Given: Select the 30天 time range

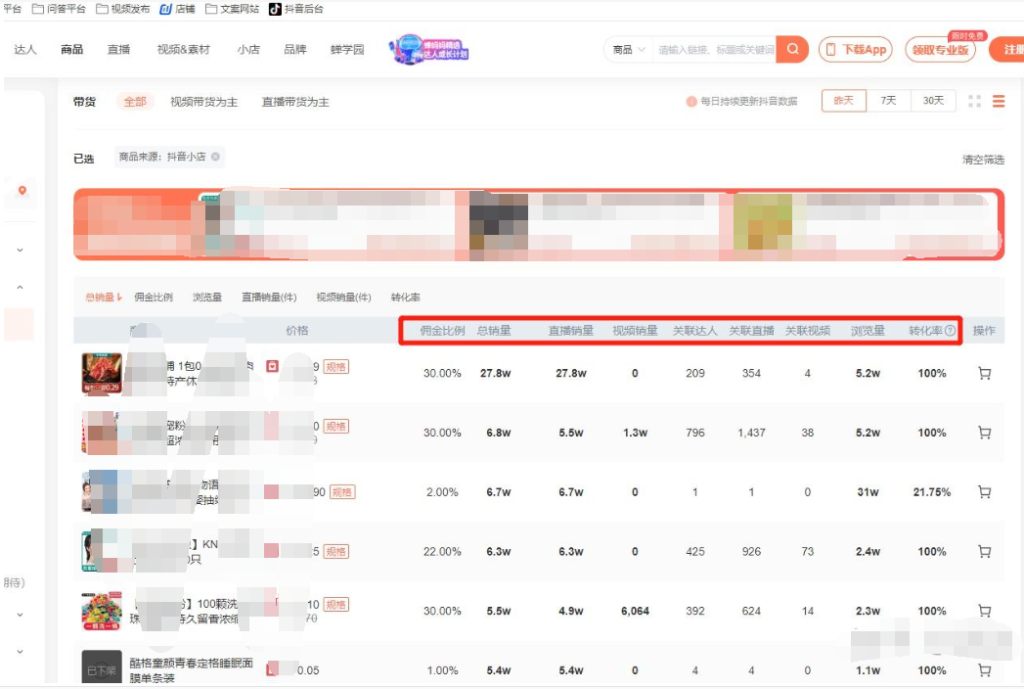Looking at the screenshot, I should coord(932,101).
